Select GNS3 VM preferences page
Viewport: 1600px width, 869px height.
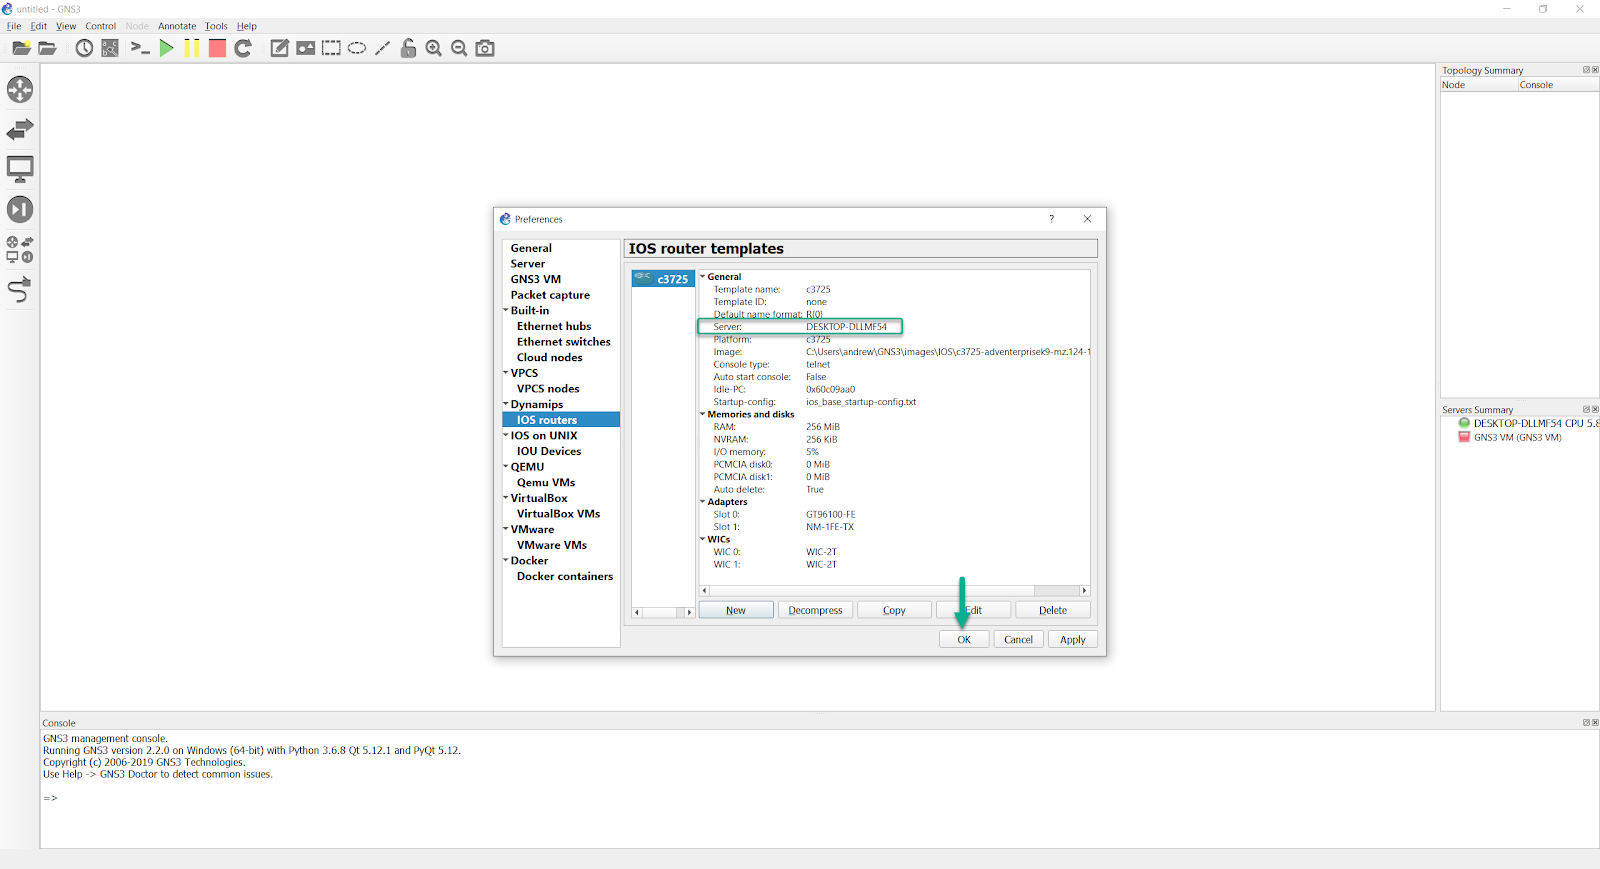point(536,279)
